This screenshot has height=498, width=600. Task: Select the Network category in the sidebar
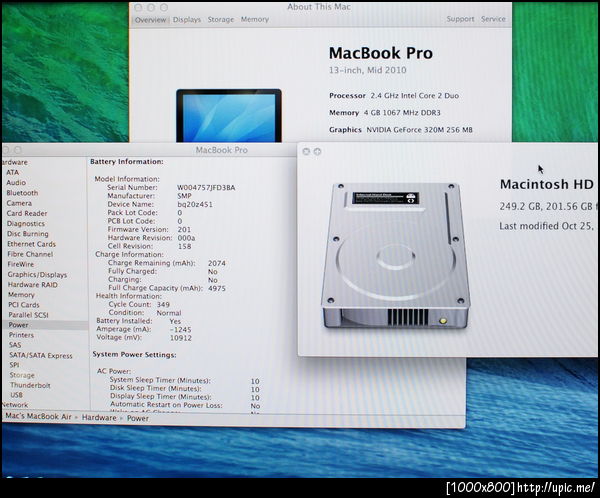pyautogui.click(x=15, y=405)
